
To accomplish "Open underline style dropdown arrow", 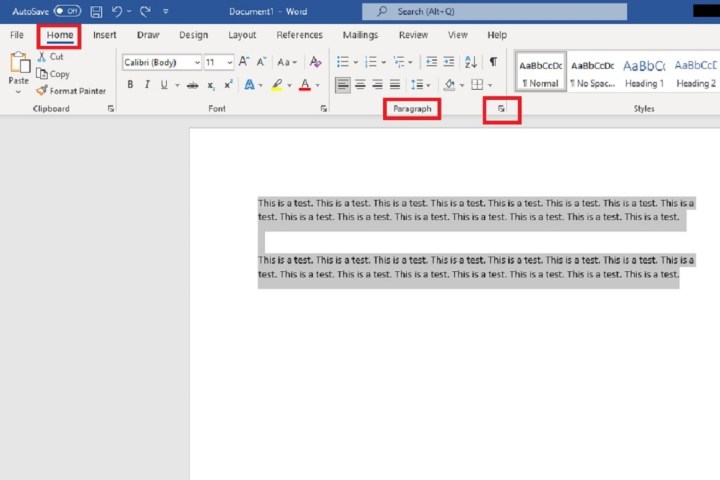I will coord(177,85).
